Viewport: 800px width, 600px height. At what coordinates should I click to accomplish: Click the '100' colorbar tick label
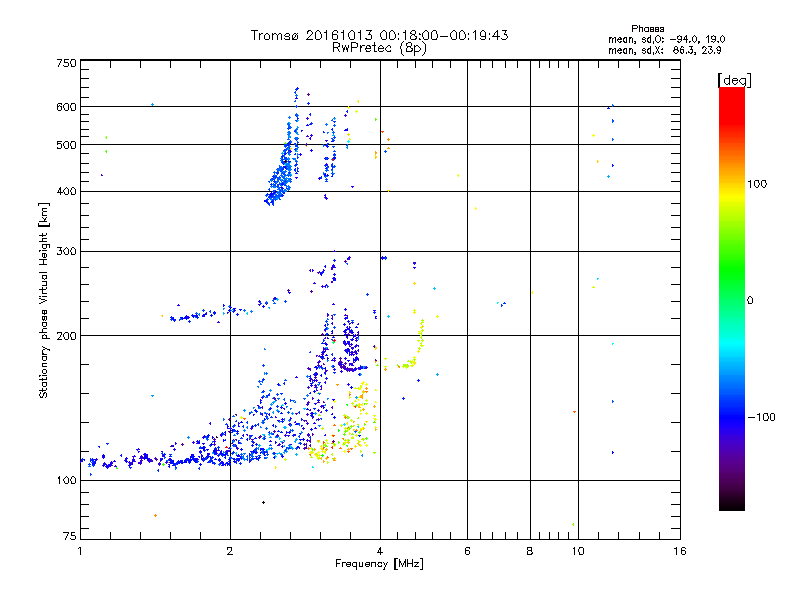click(757, 184)
